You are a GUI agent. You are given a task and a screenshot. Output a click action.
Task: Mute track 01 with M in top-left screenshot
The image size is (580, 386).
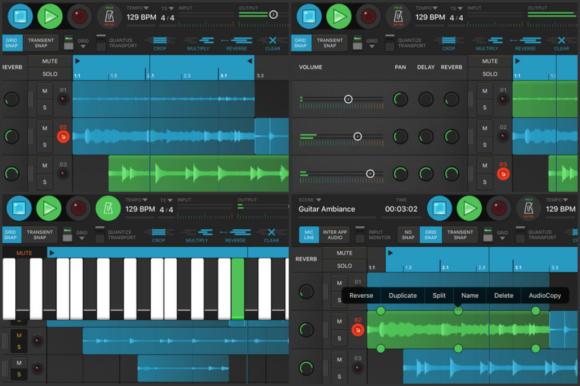point(45,91)
